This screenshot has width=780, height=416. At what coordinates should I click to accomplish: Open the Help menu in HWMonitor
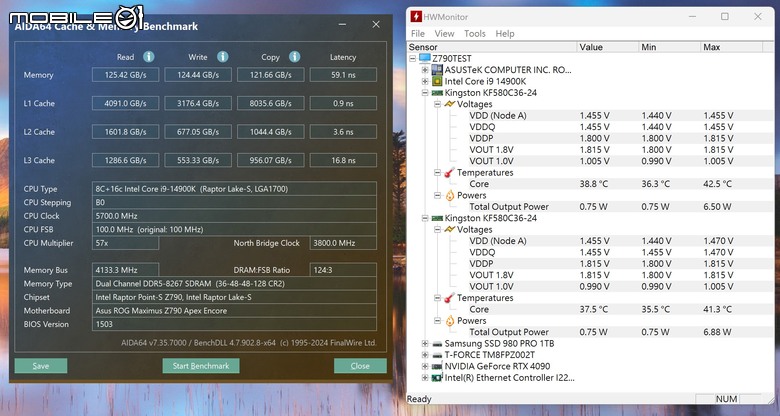[505, 33]
